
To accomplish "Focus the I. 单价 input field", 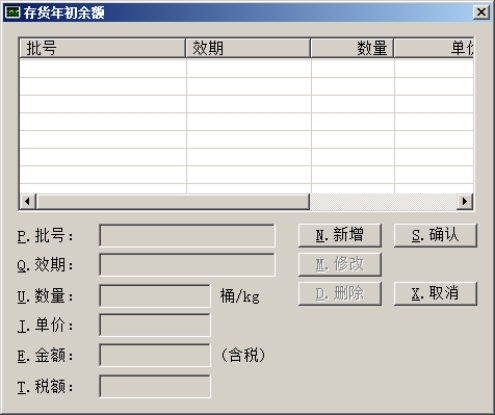I will point(155,325).
